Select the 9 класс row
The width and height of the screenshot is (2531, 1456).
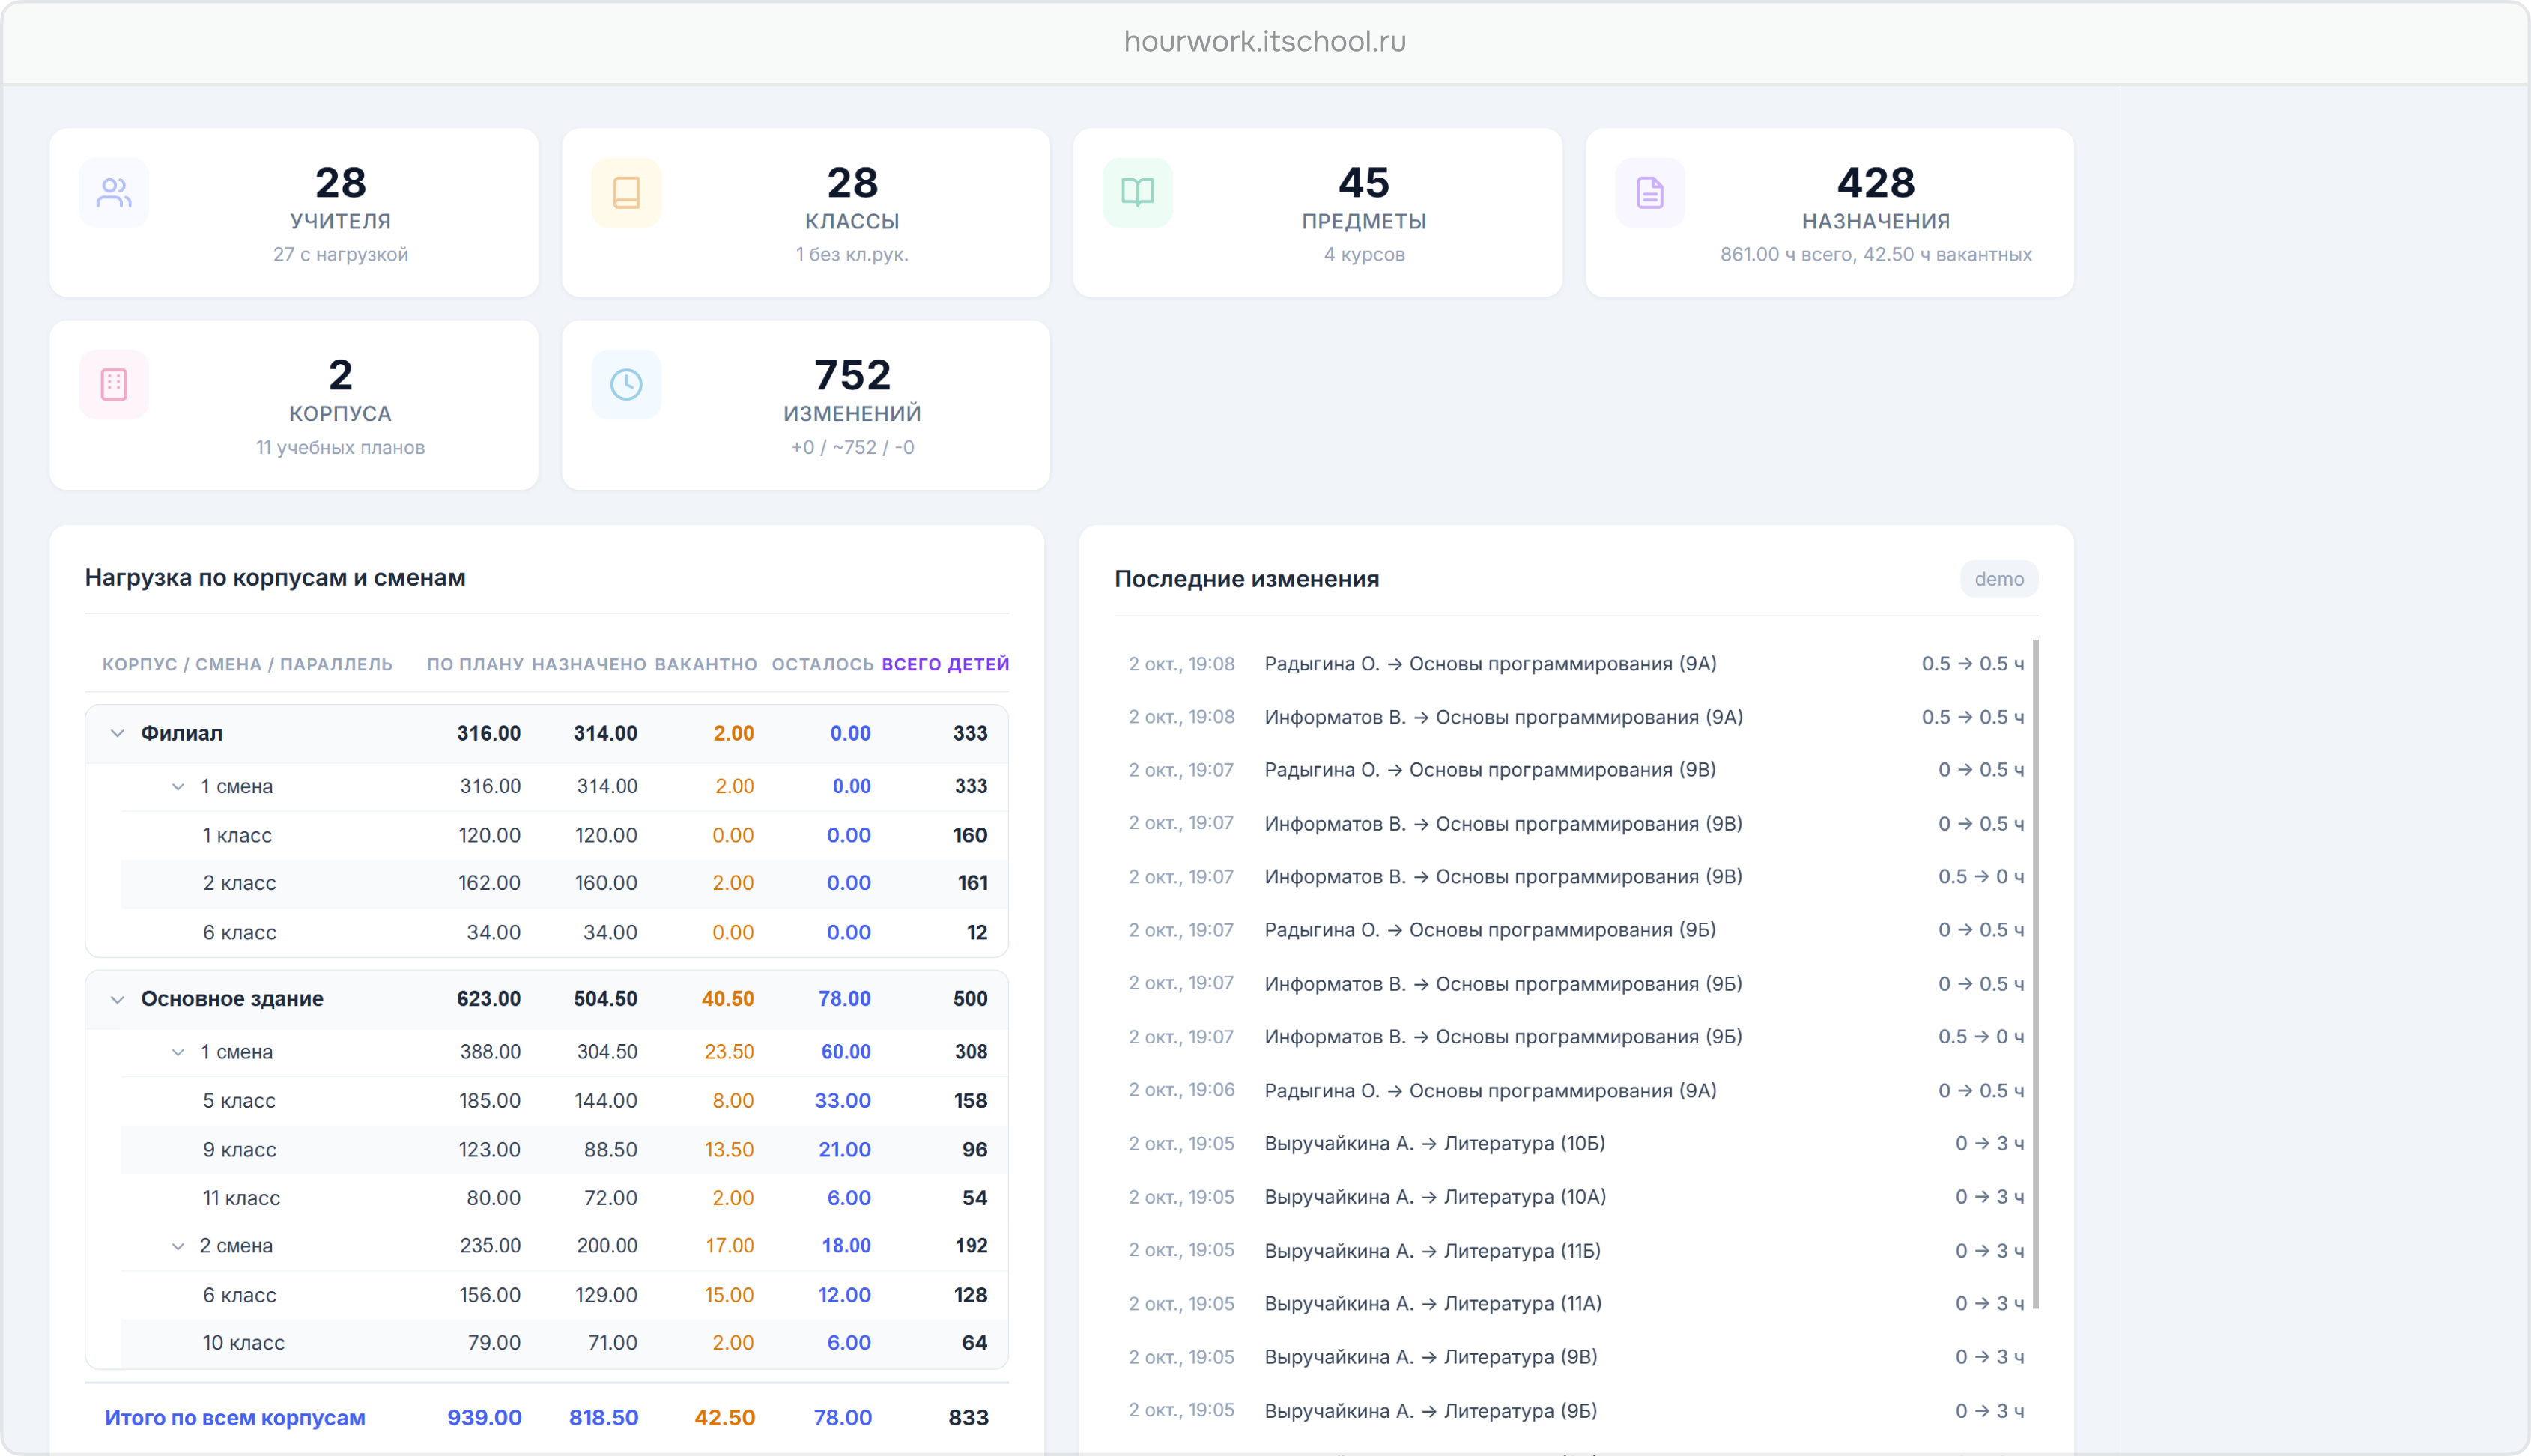point(564,1150)
